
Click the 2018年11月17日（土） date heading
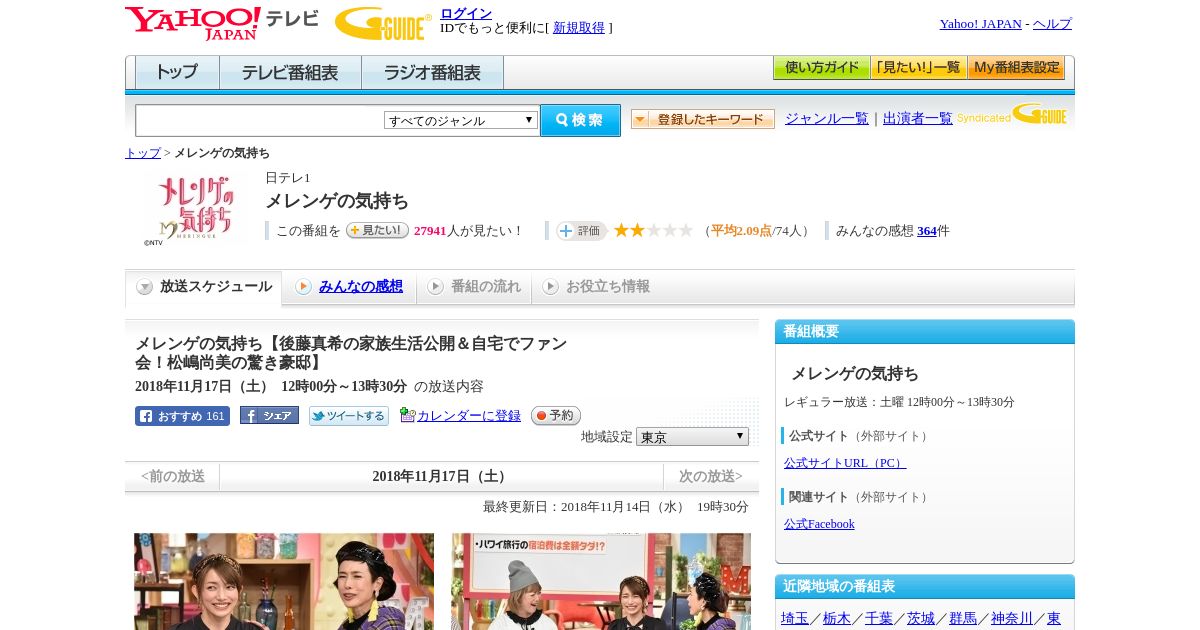click(x=441, y=476)
